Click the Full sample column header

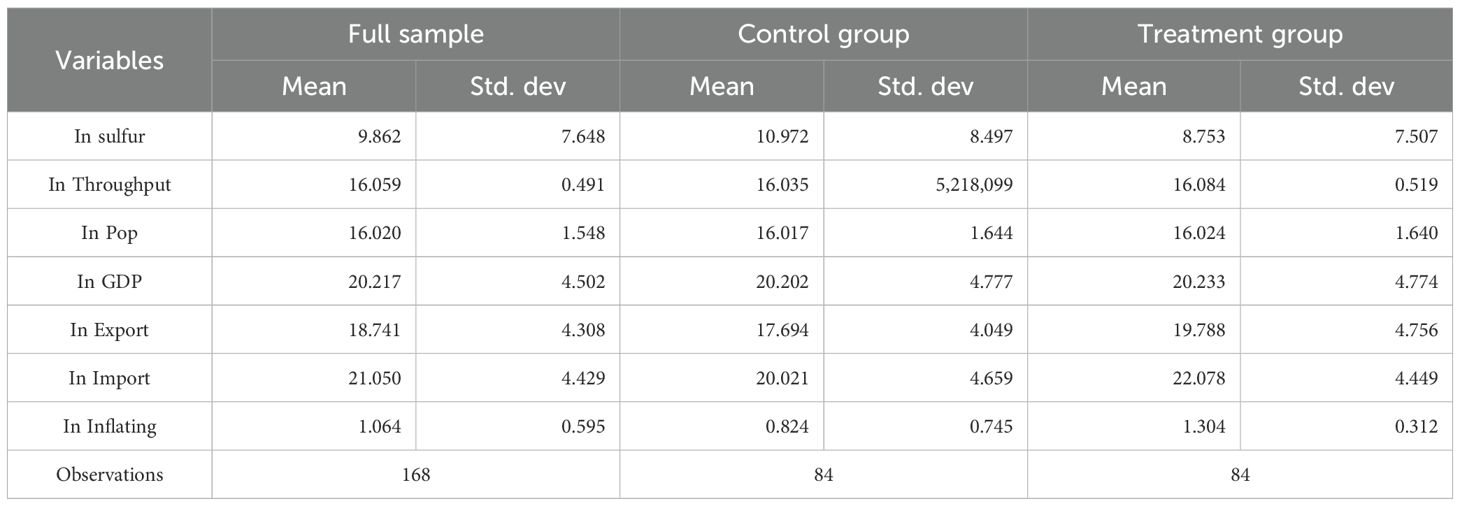(x=415, y=34)
